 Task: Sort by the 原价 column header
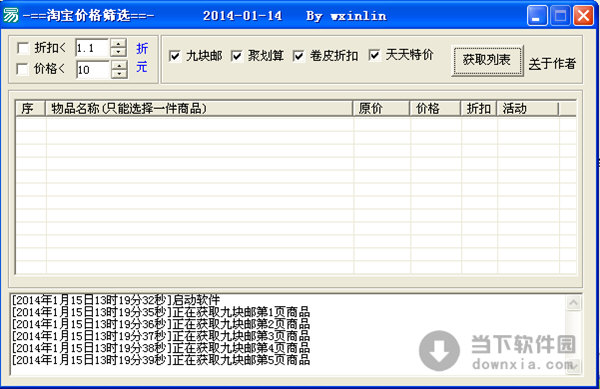tap(381, 109)
